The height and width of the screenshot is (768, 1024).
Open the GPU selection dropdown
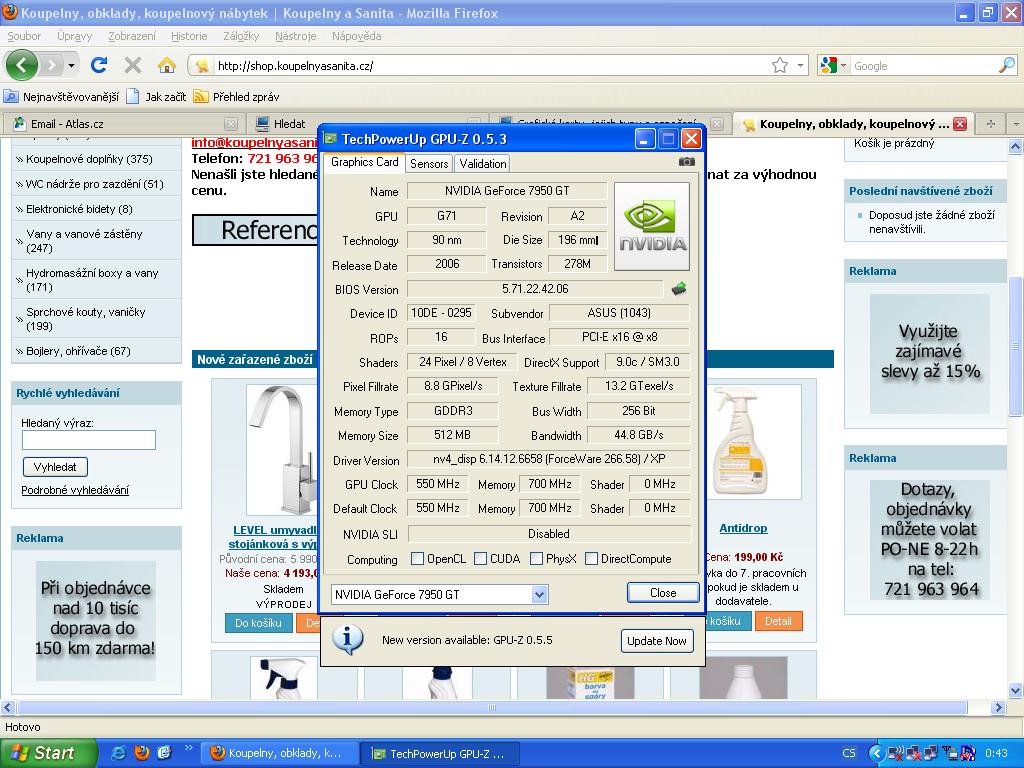coord(539,594)
